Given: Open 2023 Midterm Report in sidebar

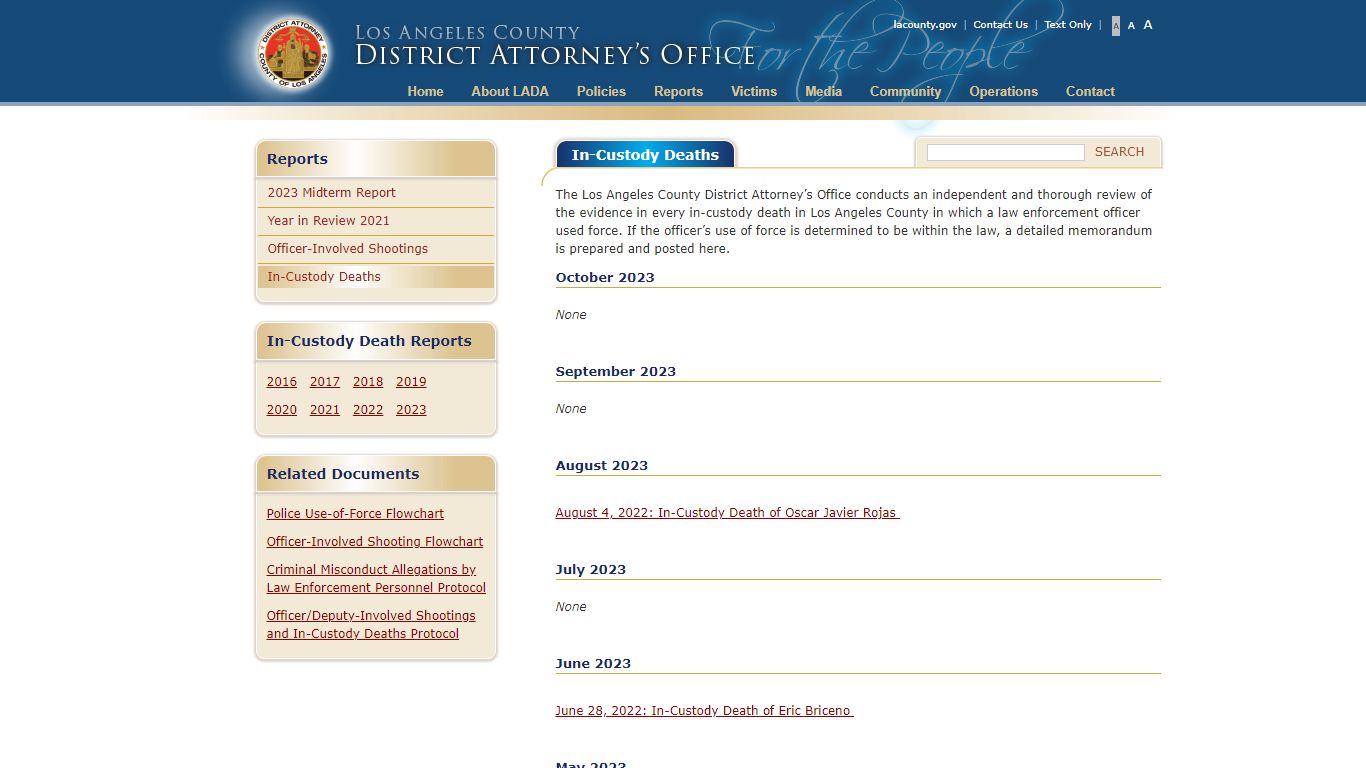Looking at the screenshot, I should click(376, 193).
